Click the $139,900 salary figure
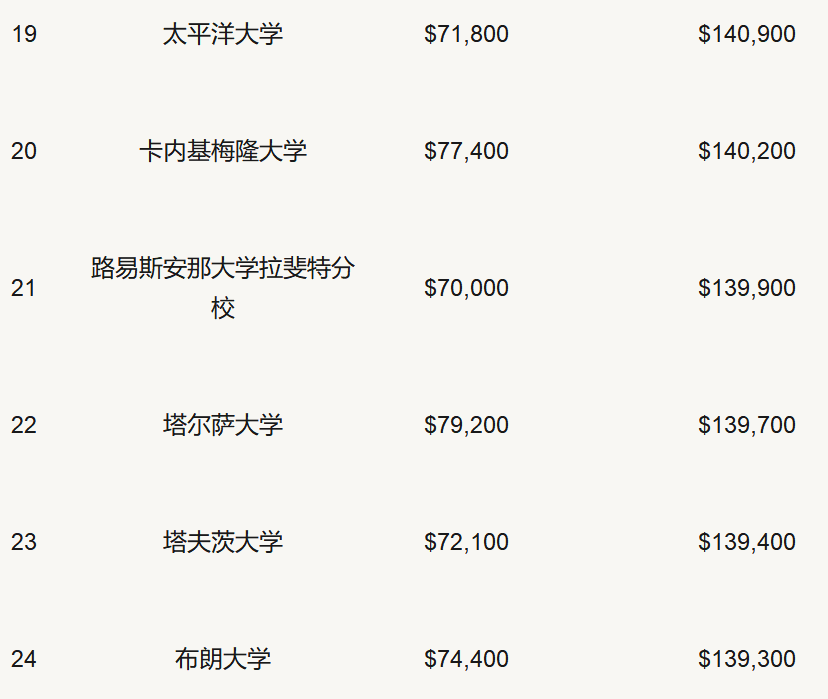The height and width of the screenshot is (699, 828). tap(747, 289)
